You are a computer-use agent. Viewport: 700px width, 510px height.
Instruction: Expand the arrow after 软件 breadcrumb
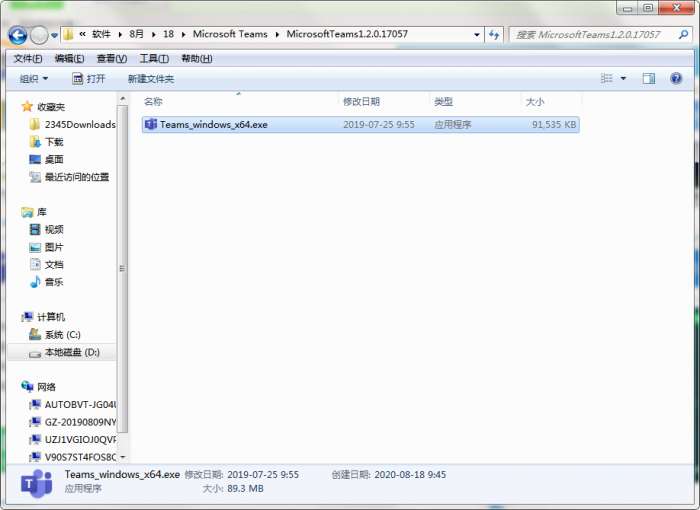[x=120, y=35]
